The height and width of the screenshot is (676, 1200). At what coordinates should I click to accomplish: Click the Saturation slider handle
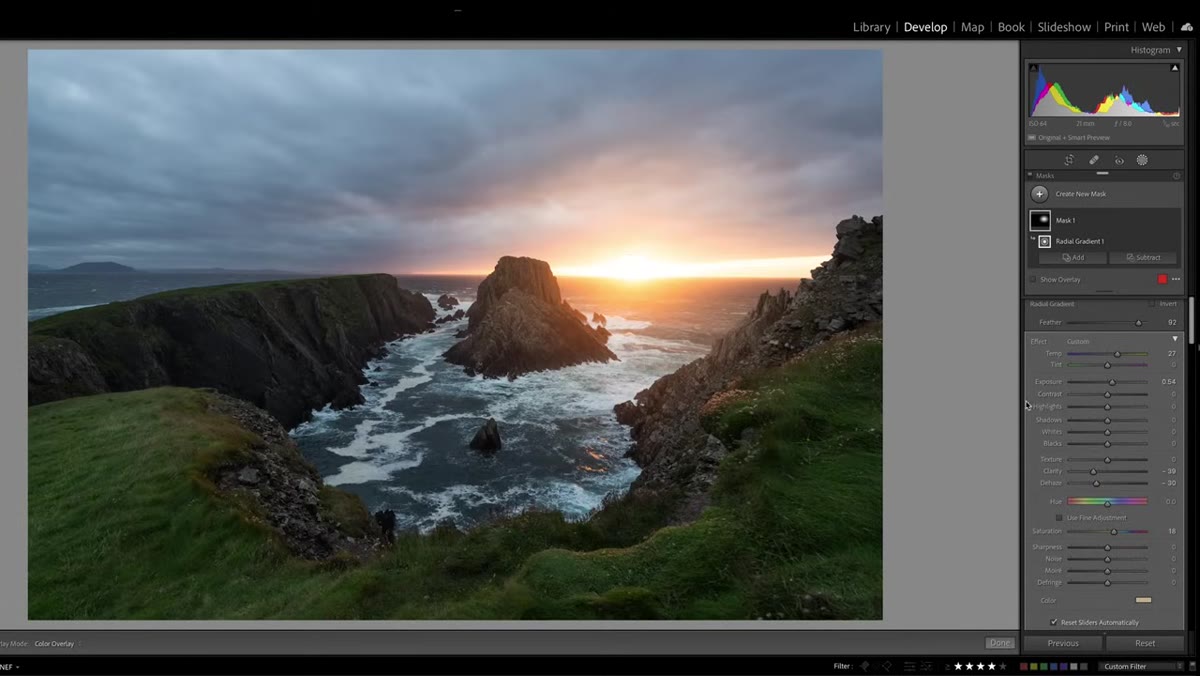coord(1114,531)
